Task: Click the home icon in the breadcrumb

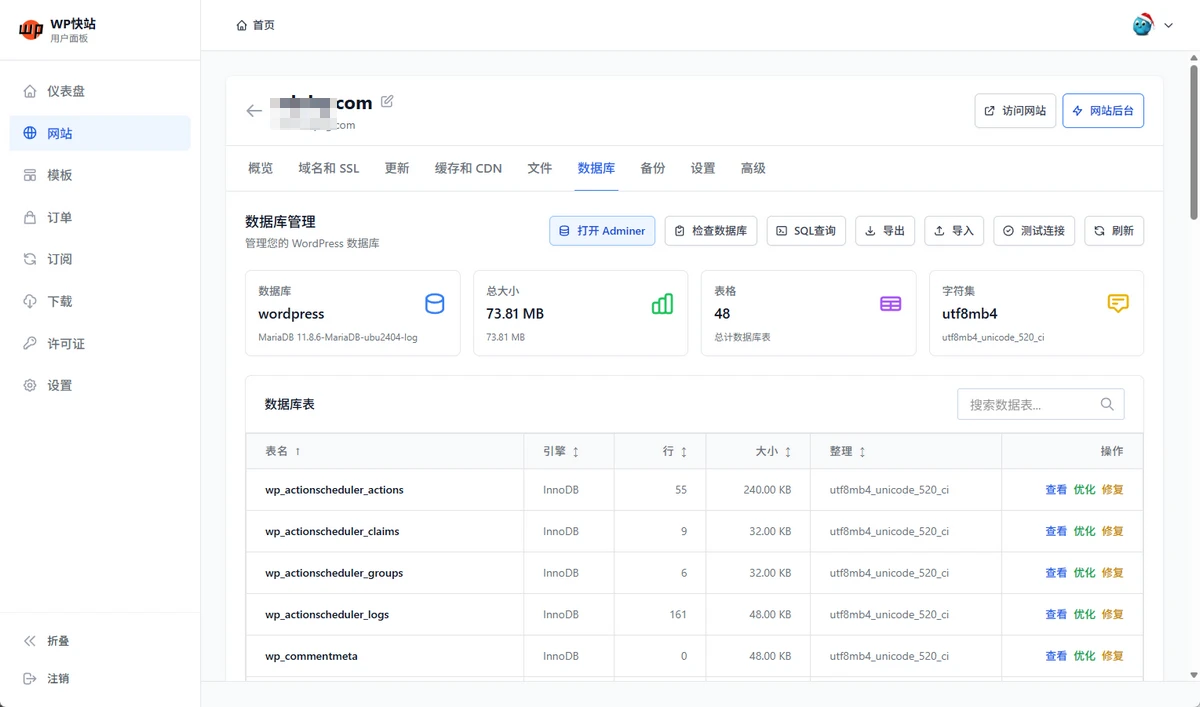Action: pyautogui.click(x=241, y=25)
